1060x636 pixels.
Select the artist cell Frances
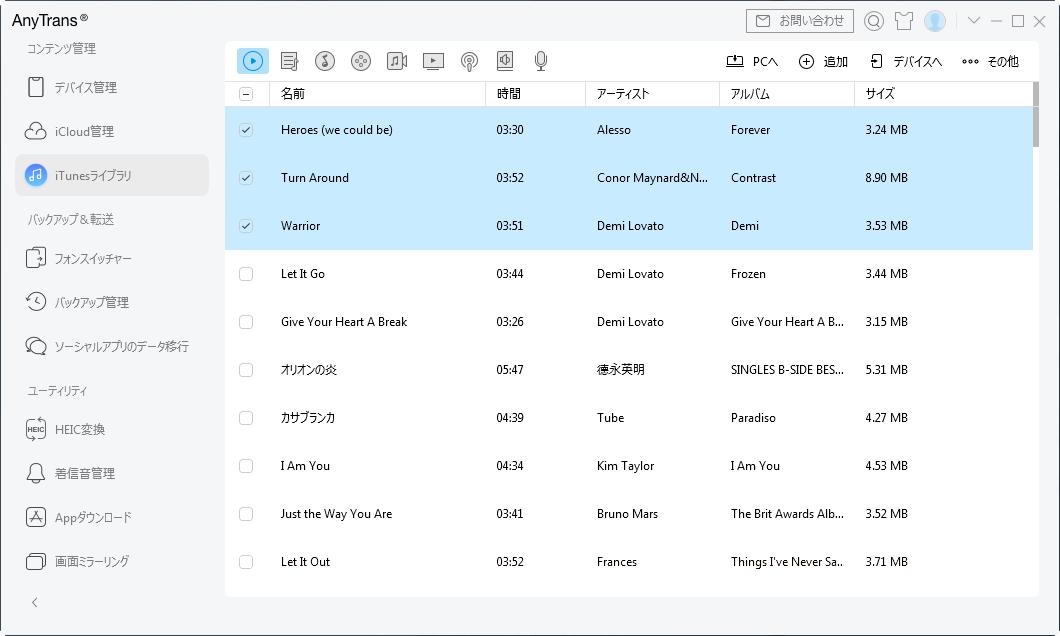617,562
